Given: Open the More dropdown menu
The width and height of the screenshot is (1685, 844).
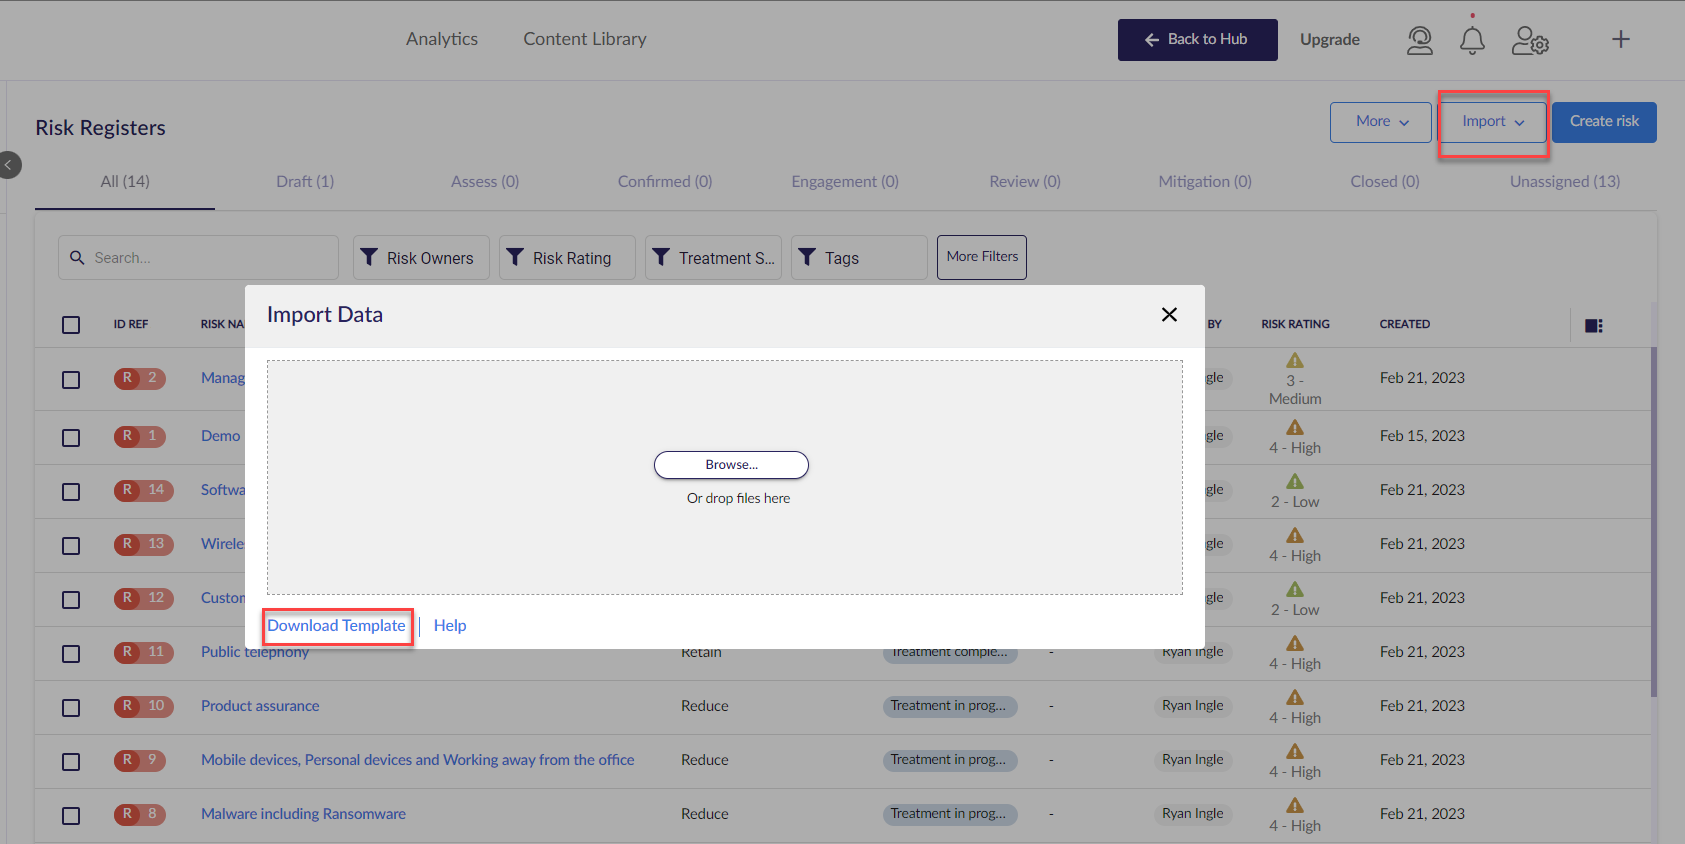Looking at the screenshot, I should [1381, 122].
